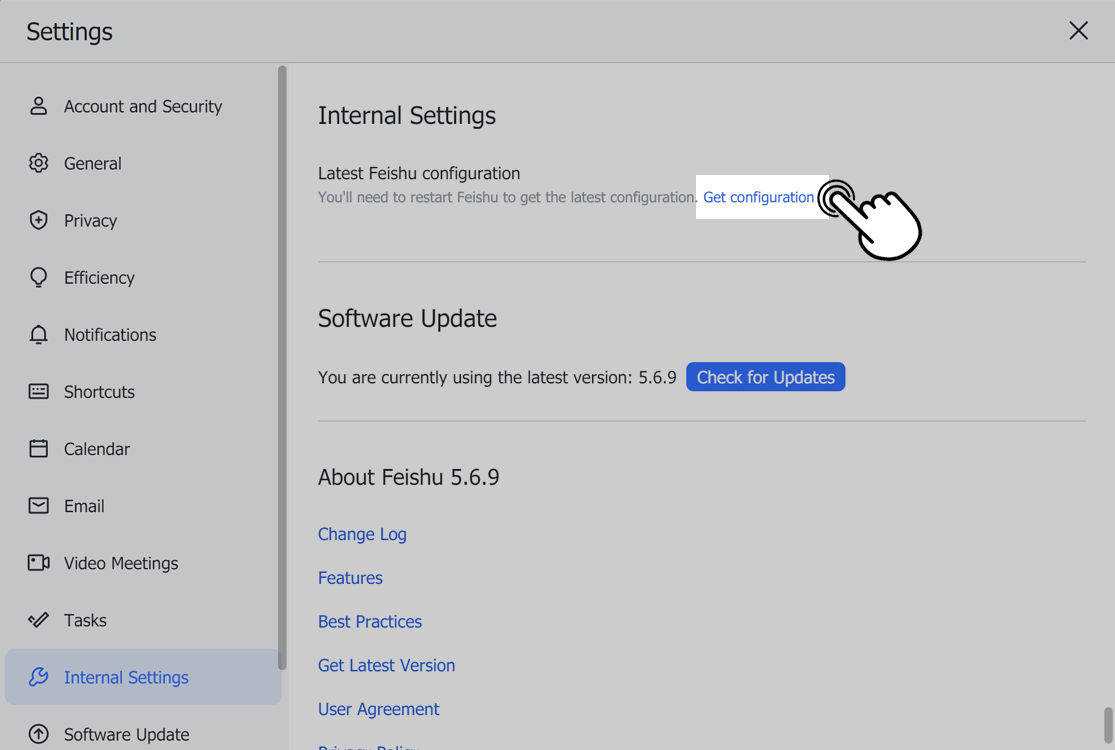This screenshot has height=750, width=1115.
Task: Select the Notifications bell icon
Action: [38, 334]
